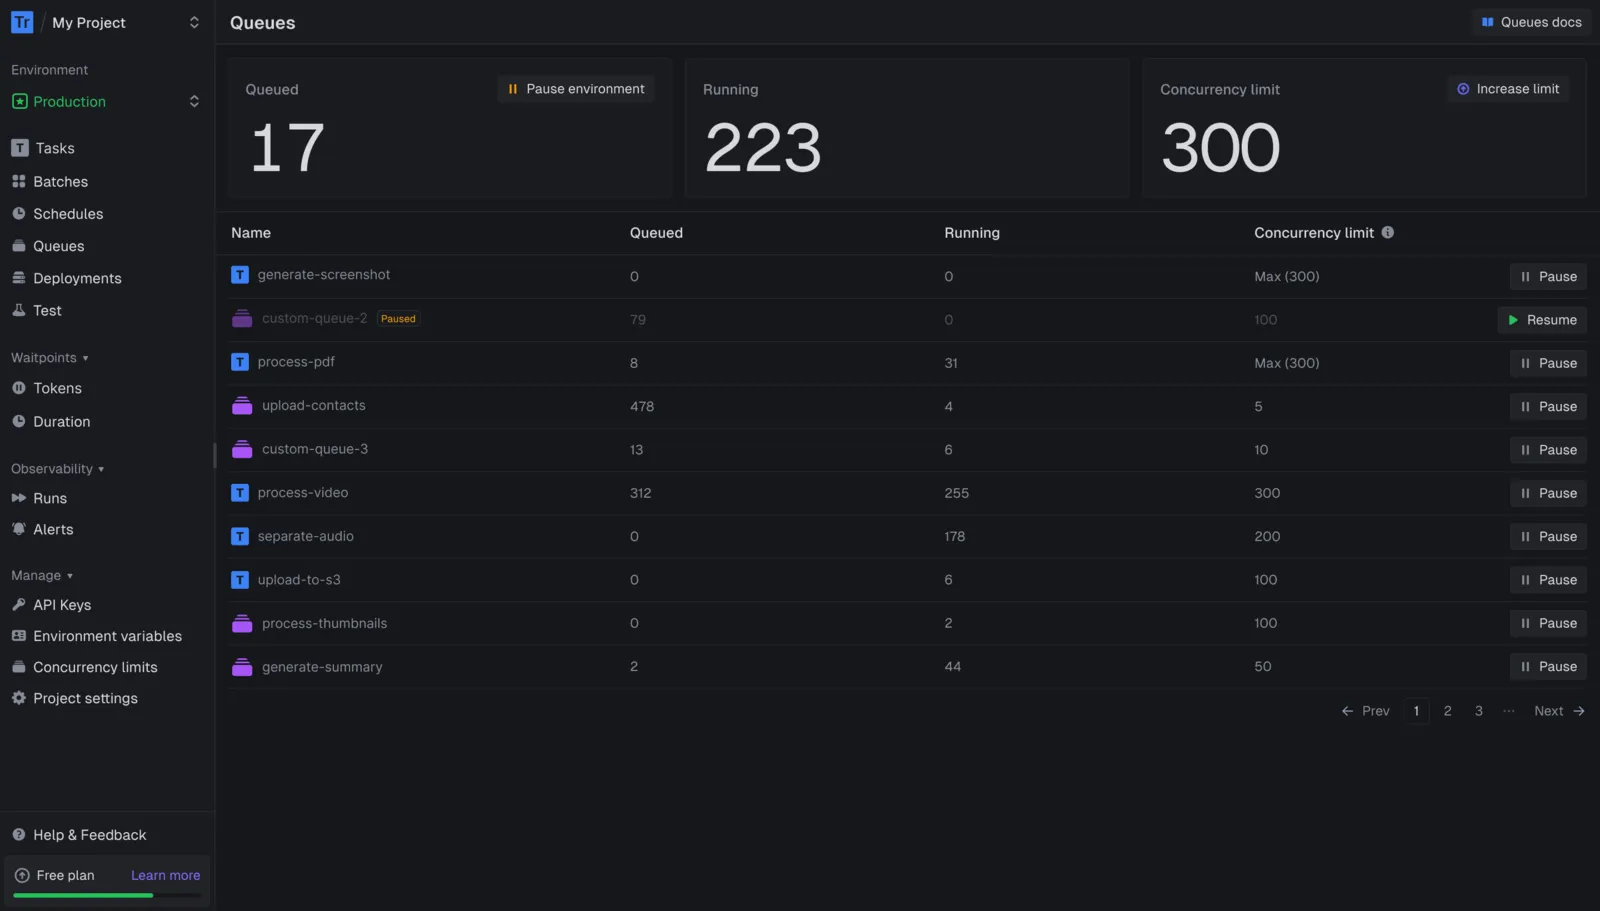This screenshot has width=1600, height=911.
Task: Open Schedules clock icon
Action: 19,214
